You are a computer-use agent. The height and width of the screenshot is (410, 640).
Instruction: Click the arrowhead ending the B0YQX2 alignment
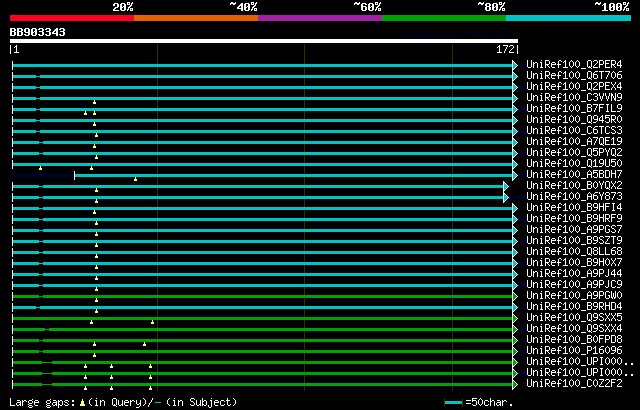click(506, 186)
